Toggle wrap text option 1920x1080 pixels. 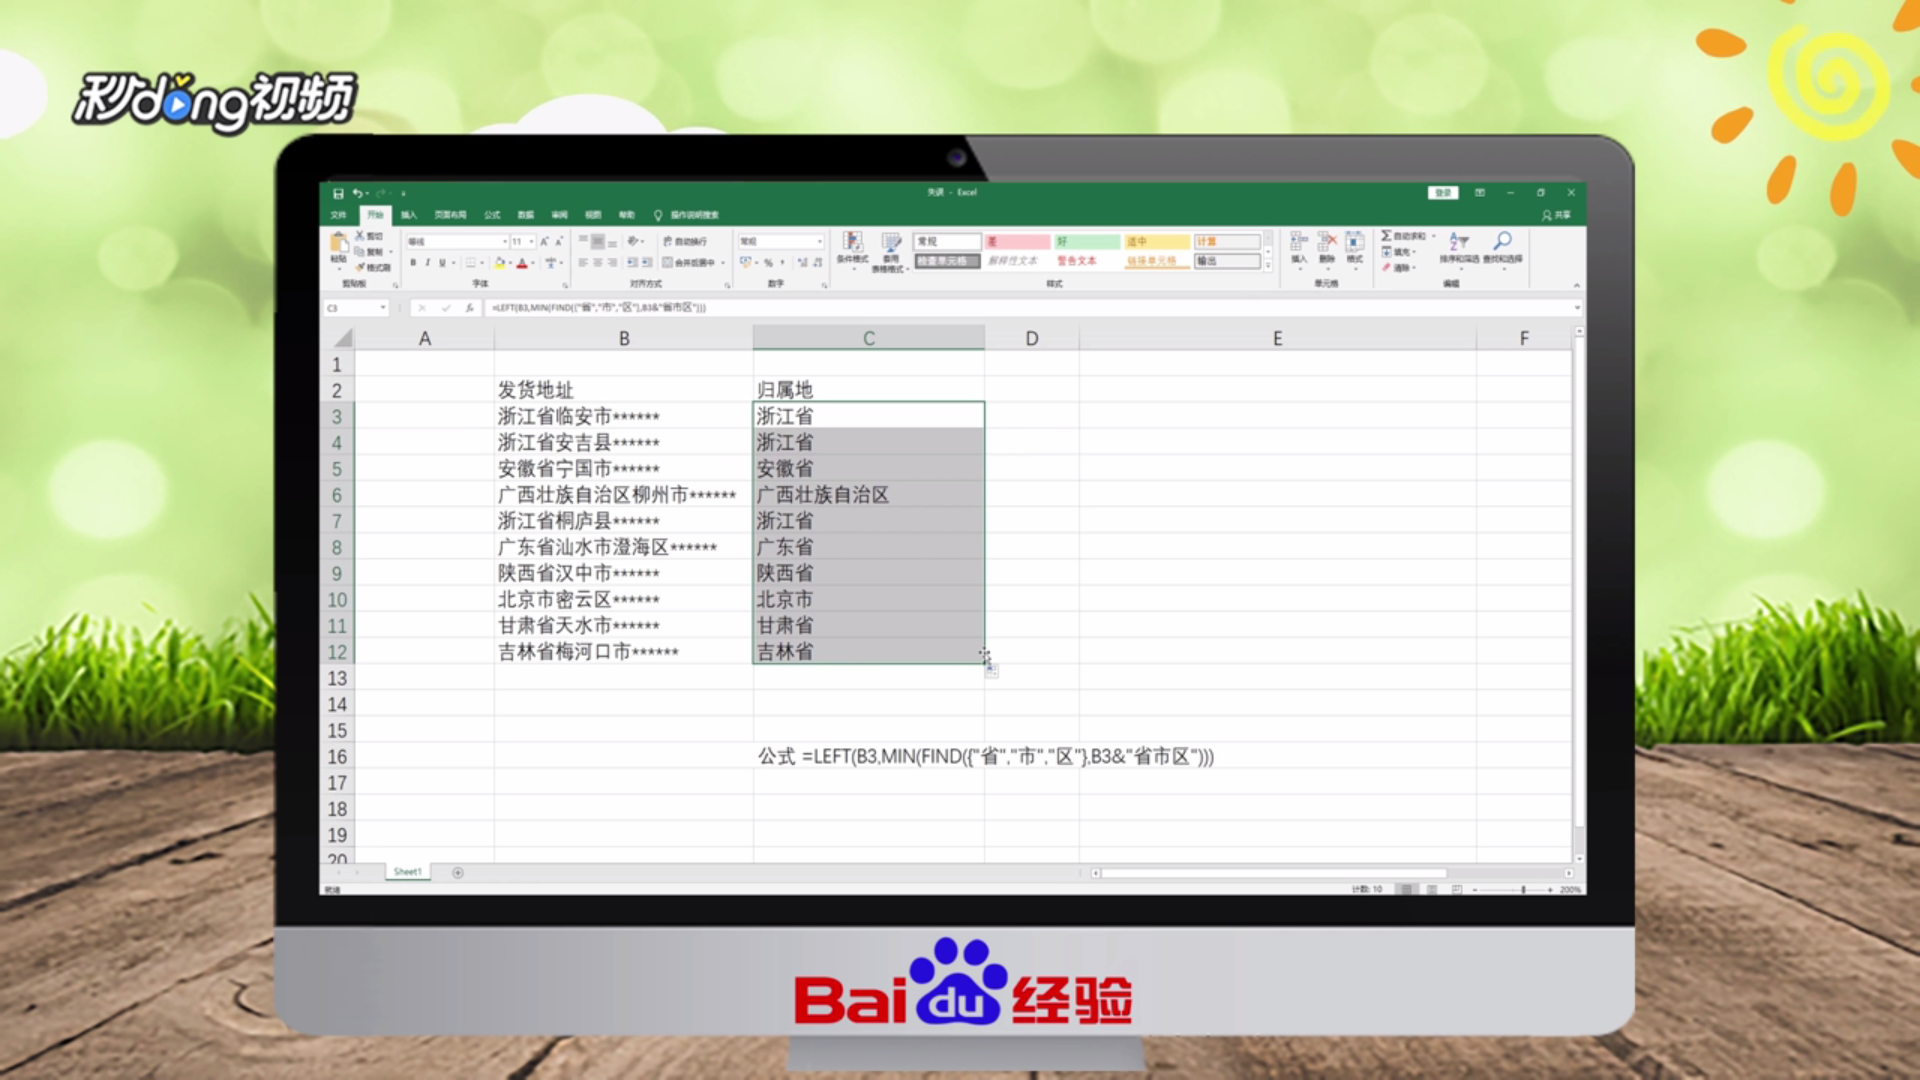[685, 242]
